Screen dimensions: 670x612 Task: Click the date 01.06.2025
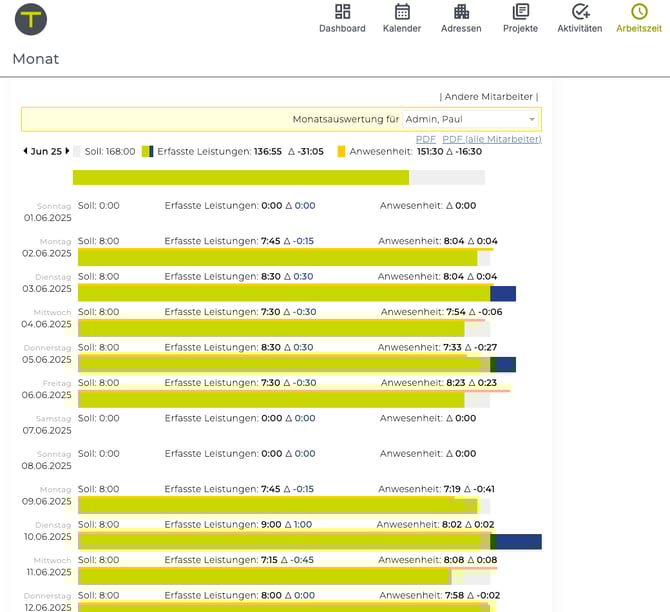click(47, 218)
